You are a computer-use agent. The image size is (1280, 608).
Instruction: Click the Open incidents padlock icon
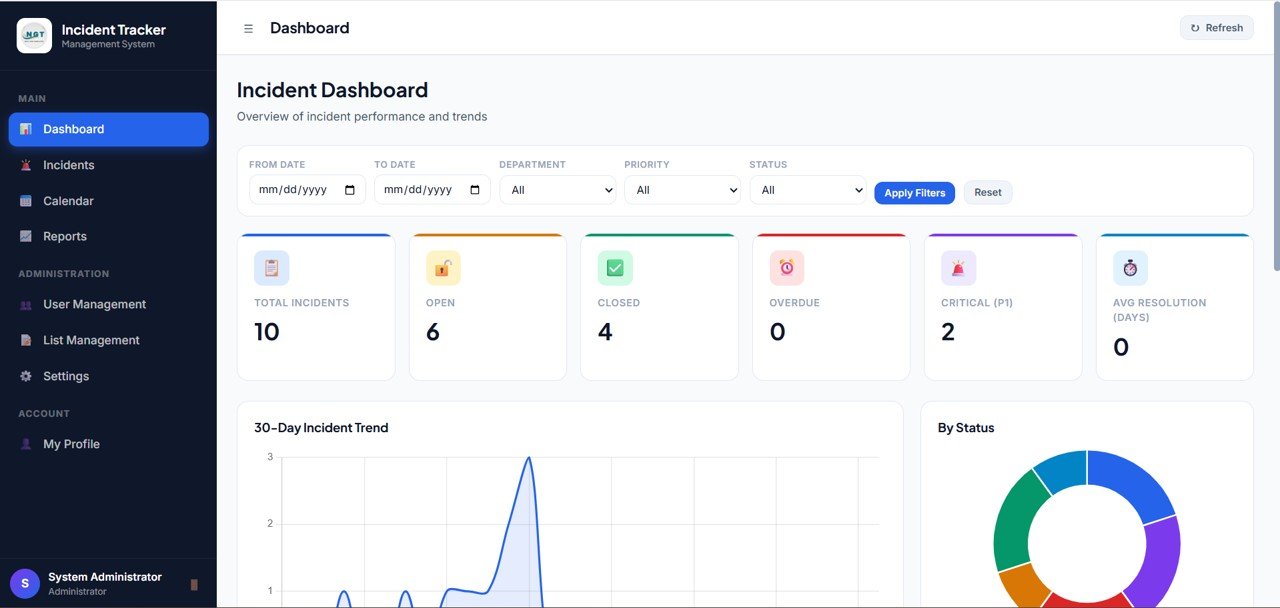pyautogui.click(x=443, y=268)
